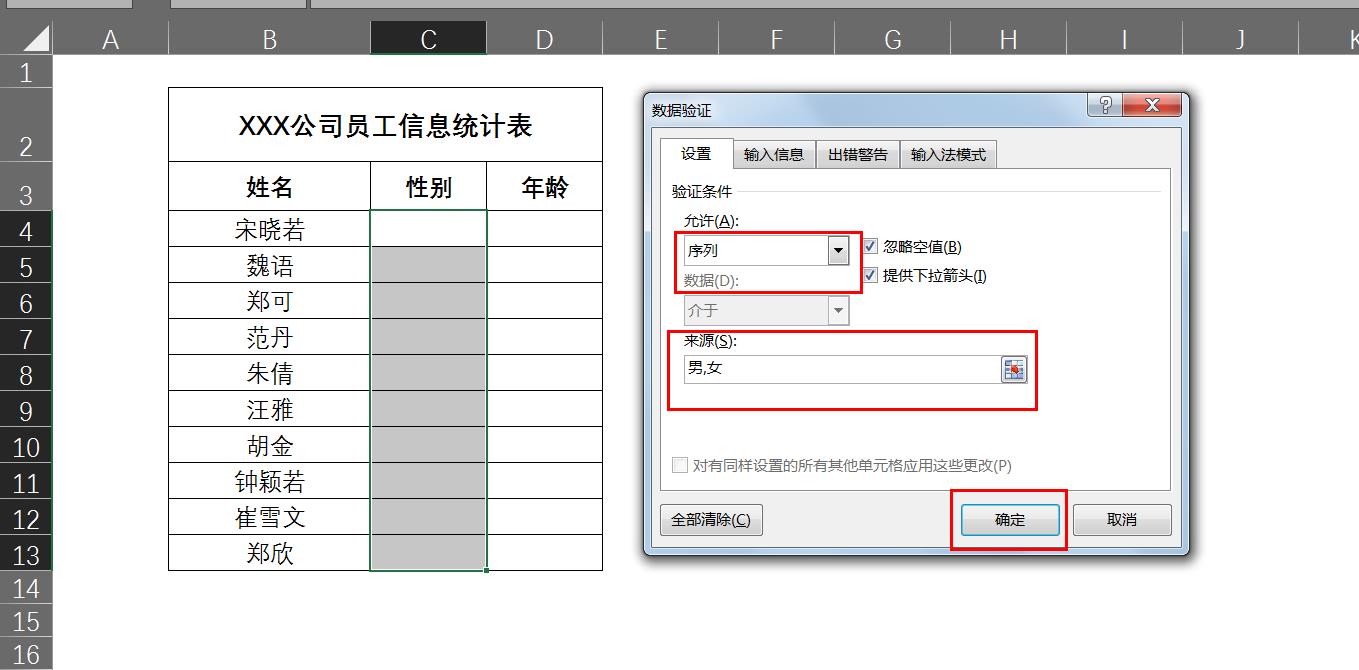Click the cell containing 范丹
The image size is (1359, 670).
point(269,337)
